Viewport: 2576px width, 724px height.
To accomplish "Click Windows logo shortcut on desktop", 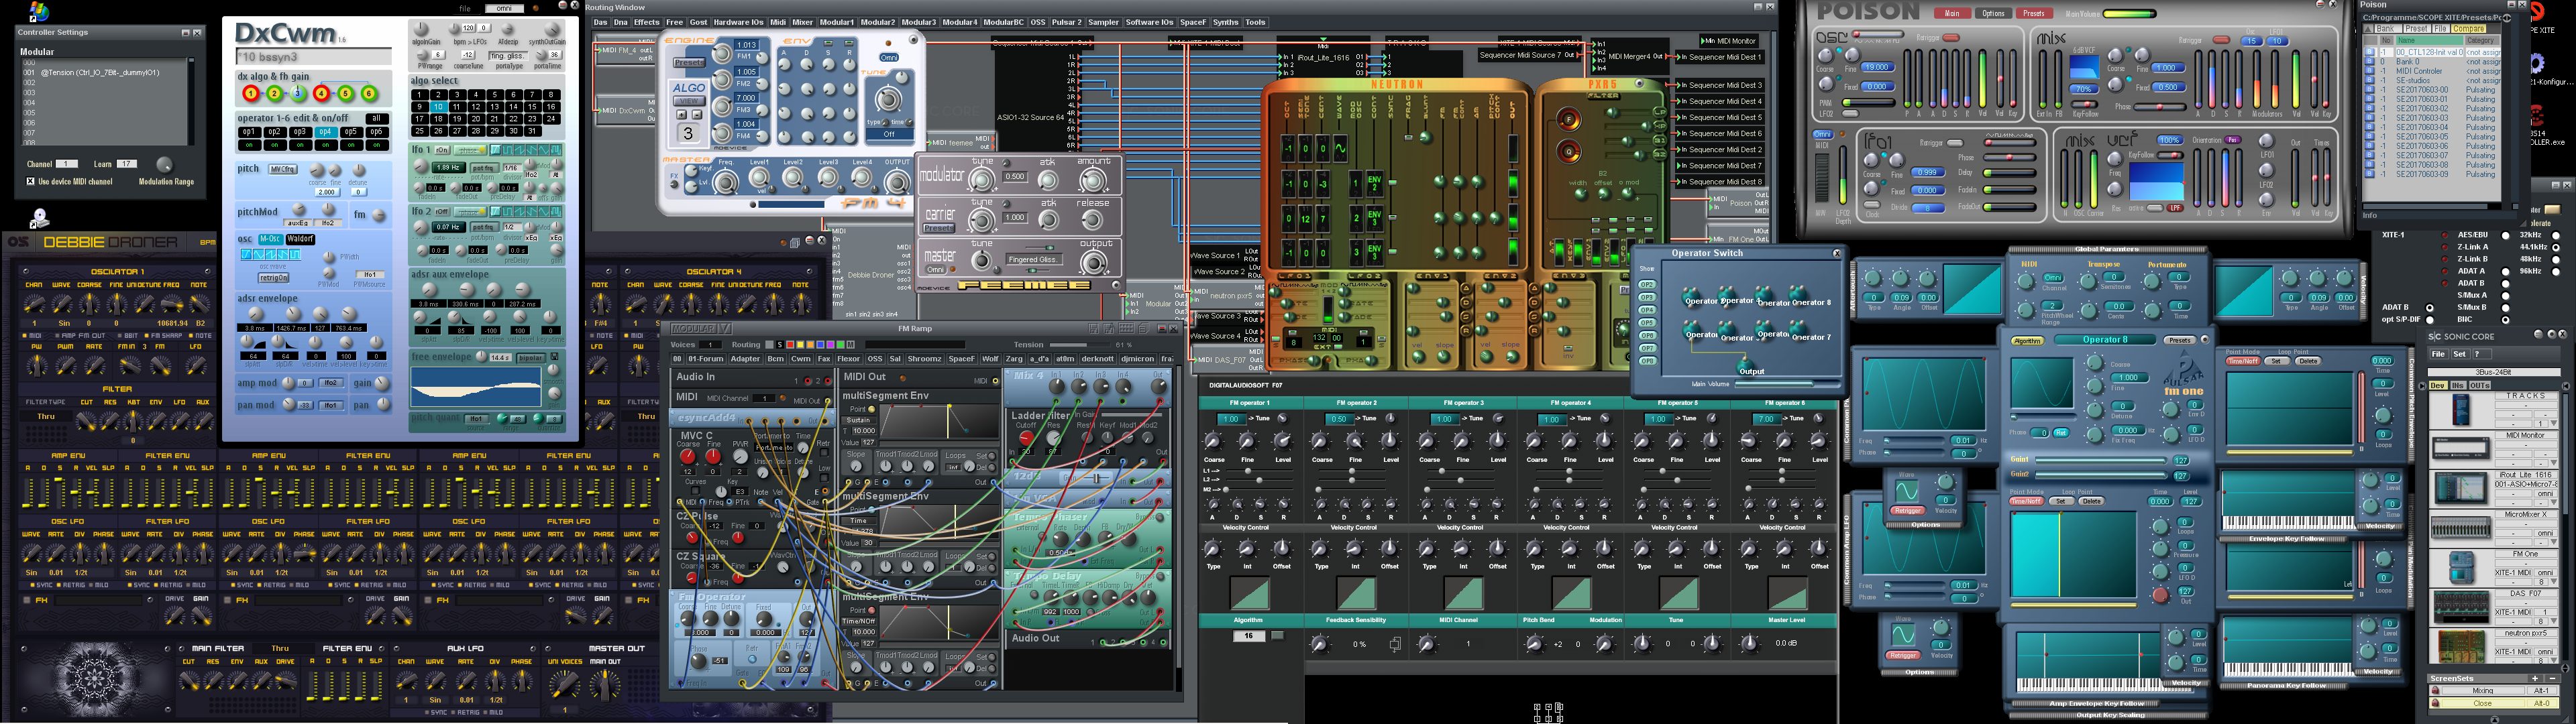I will click(38, 11).
